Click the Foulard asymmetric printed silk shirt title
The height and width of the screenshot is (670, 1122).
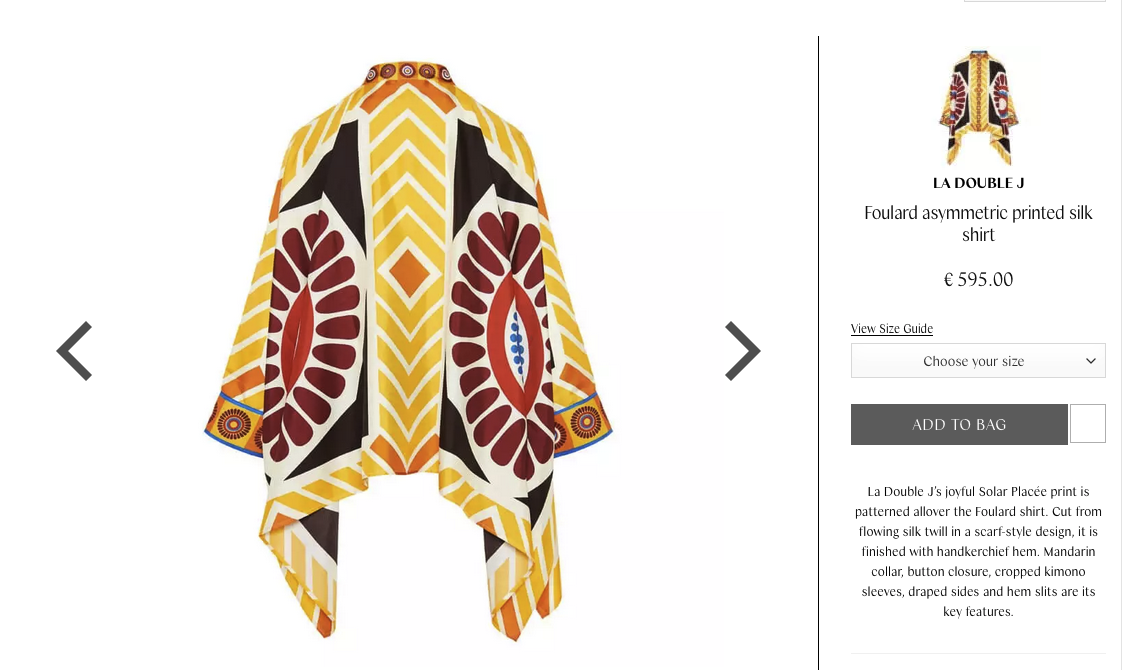(x=978, y=223)
